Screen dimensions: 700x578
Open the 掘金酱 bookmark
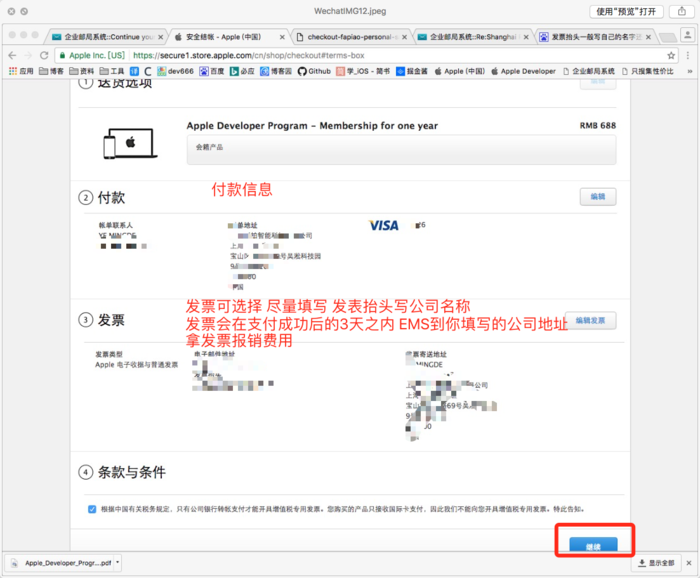(412, 71)
